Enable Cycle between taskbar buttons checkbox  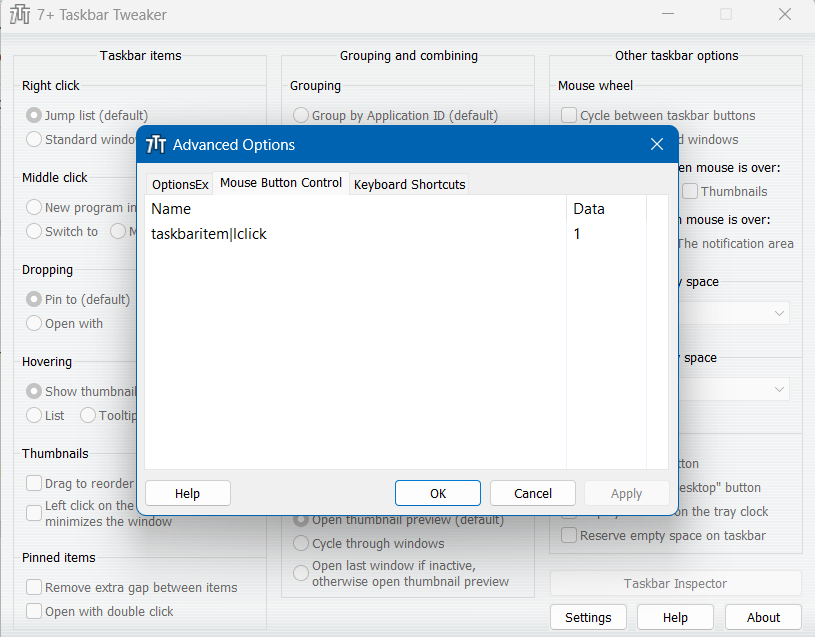(569, 115)
